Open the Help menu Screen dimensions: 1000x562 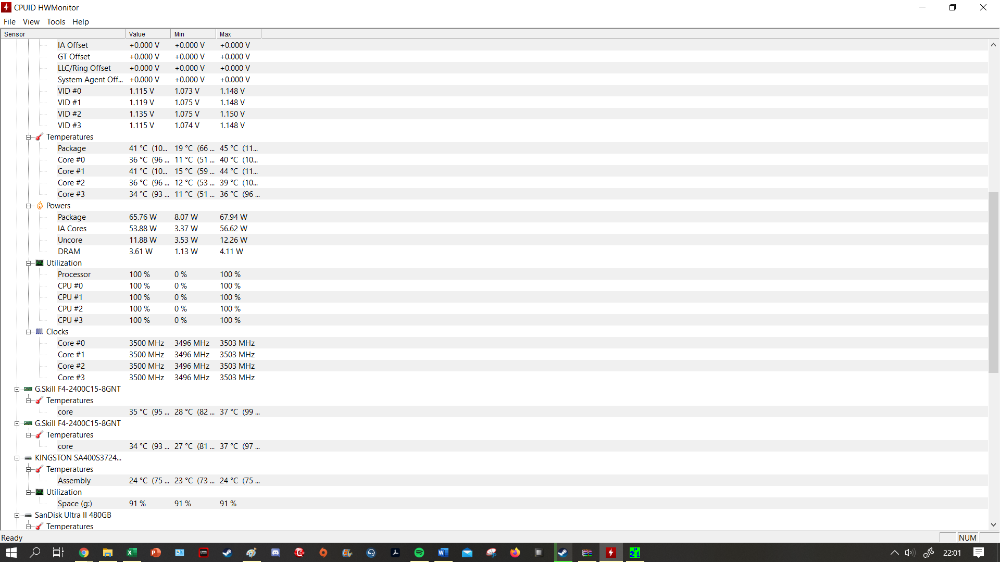80,22
